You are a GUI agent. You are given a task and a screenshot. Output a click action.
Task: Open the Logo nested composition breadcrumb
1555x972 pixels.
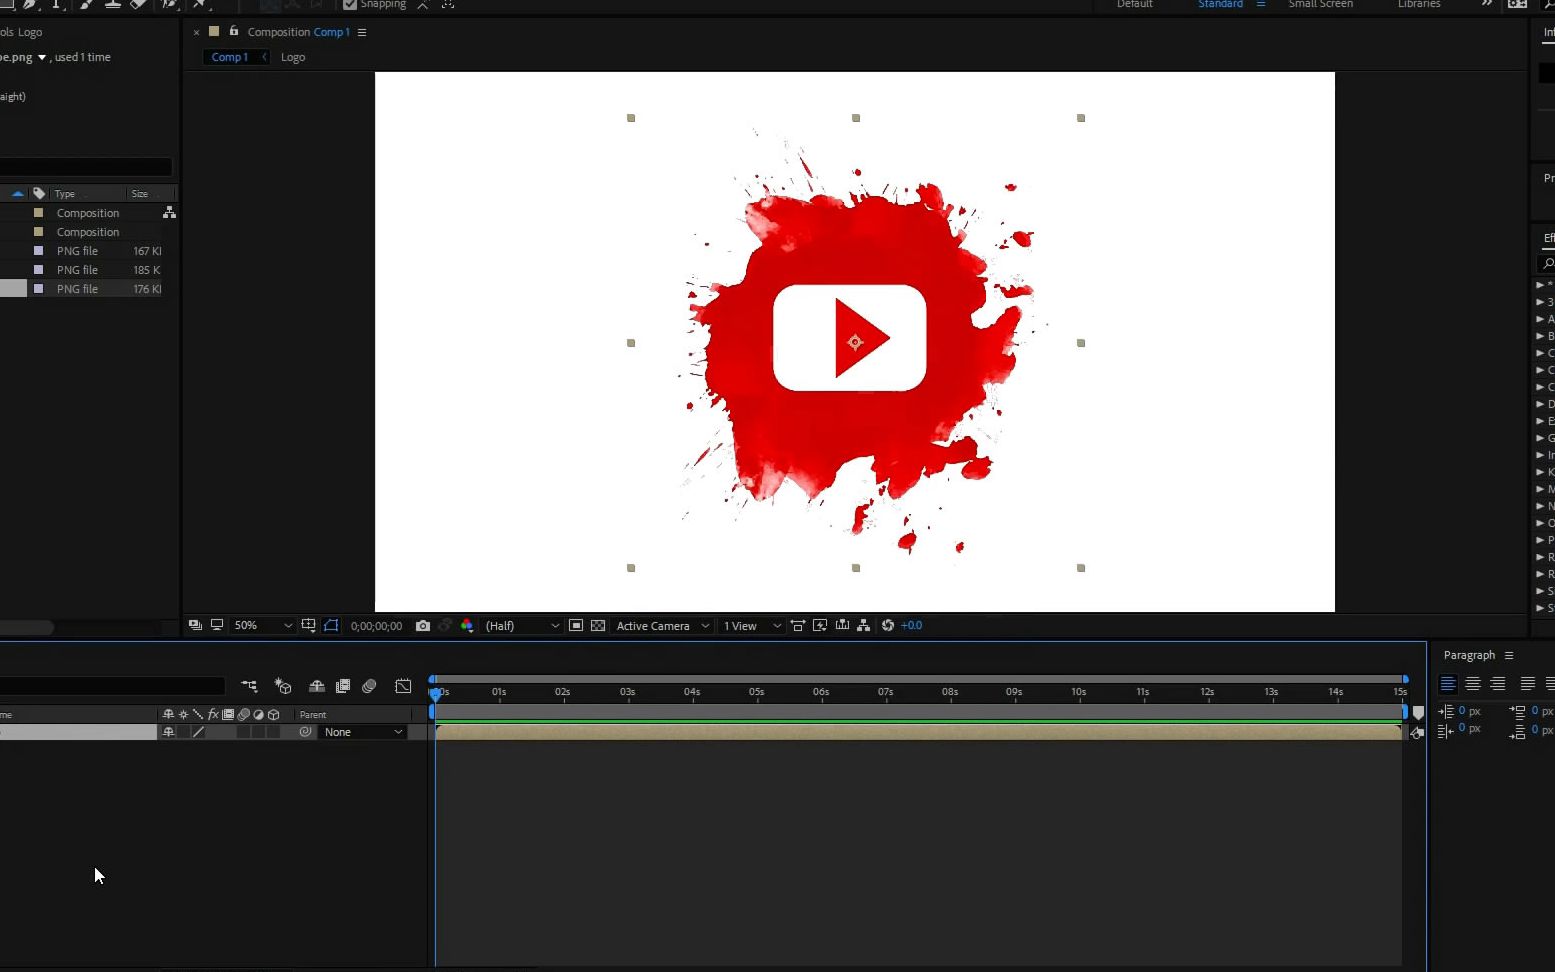(293, 57)
